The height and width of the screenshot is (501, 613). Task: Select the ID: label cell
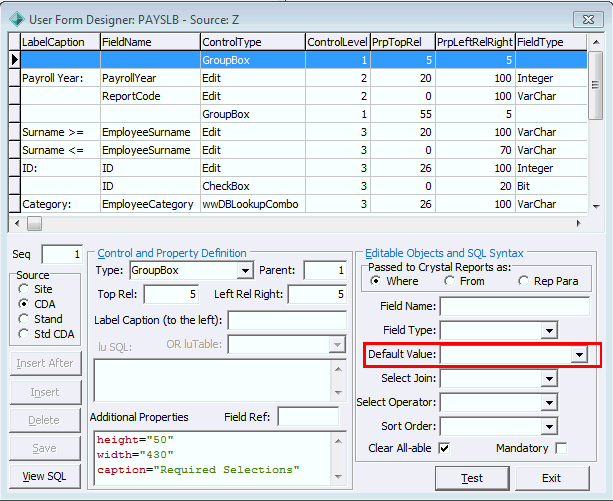(x=61, y=168)
